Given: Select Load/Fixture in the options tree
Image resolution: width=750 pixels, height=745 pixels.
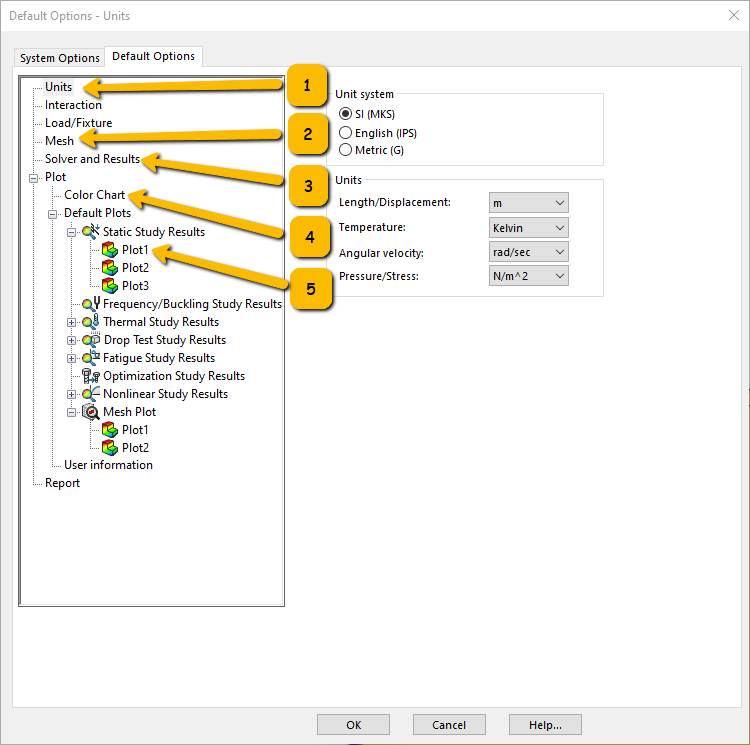Looking at the screenshot, I should tap(78, 123).
